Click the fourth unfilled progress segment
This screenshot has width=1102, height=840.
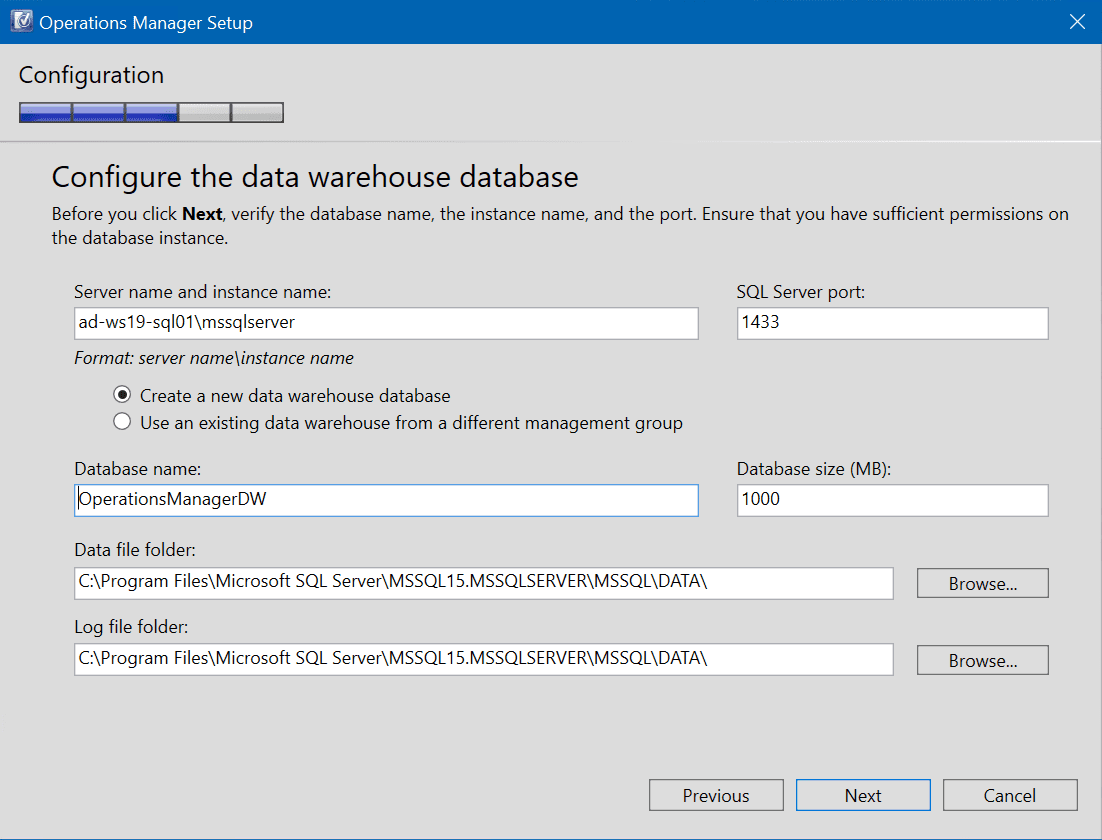click(x=204, y=112)
